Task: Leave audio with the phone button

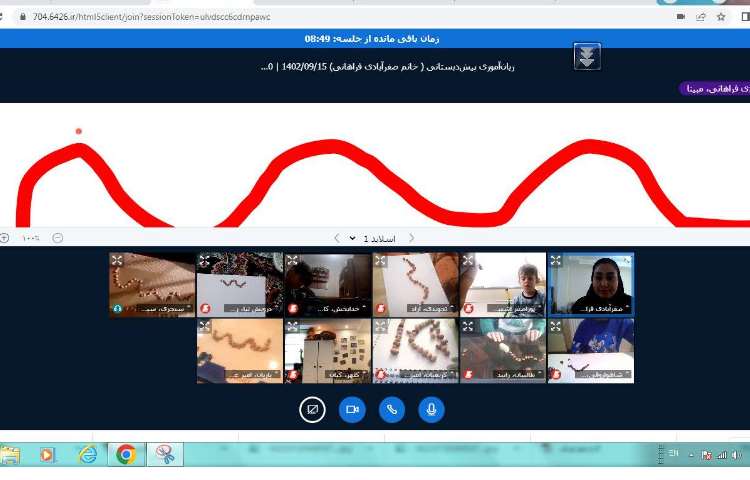Action: click(x=392, y=409)
